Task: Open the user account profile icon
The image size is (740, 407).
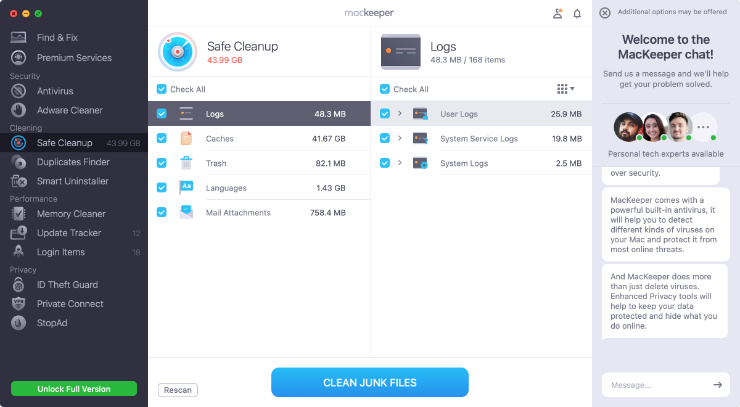Action: (557, 14)
